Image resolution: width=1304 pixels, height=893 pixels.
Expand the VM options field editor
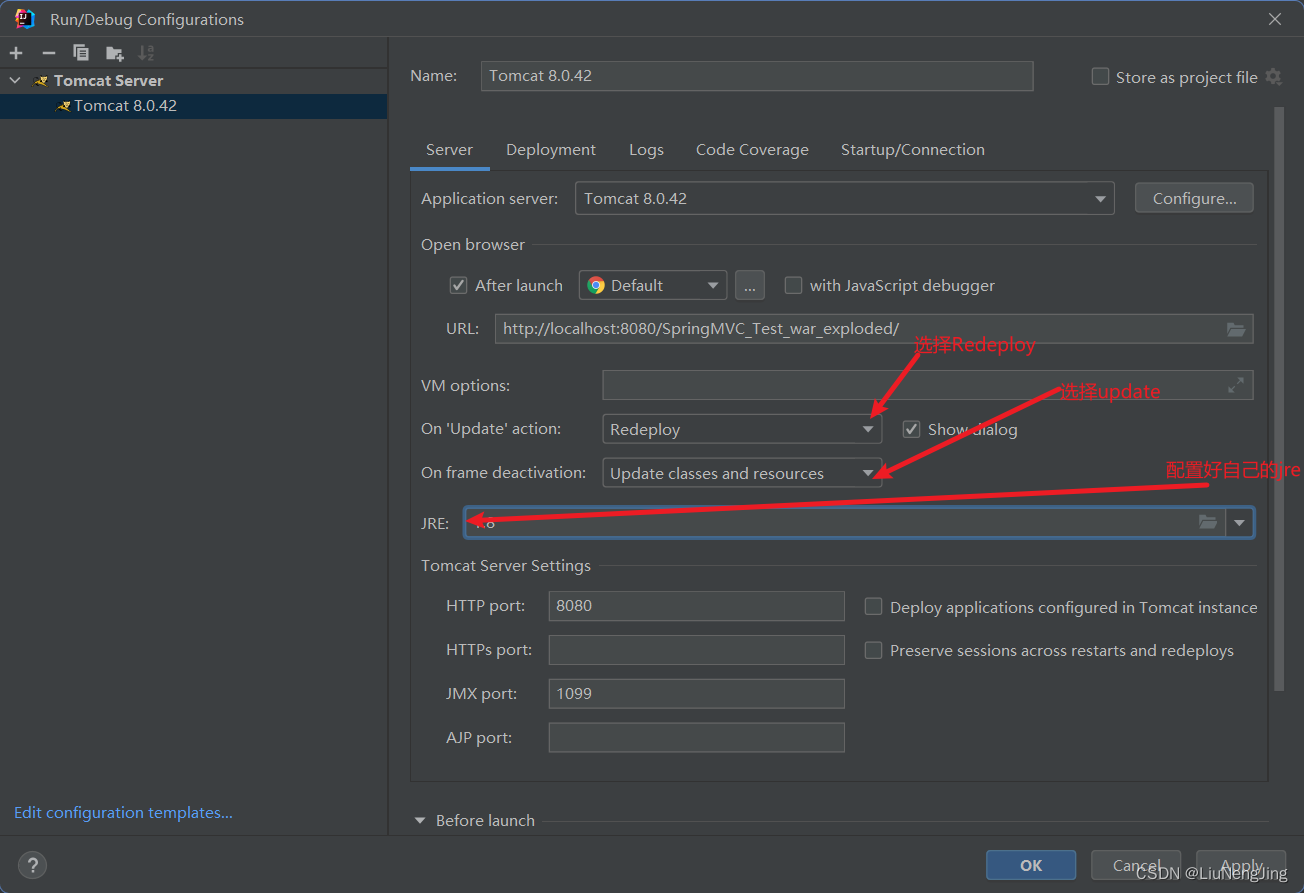[x=1236, y=385]
